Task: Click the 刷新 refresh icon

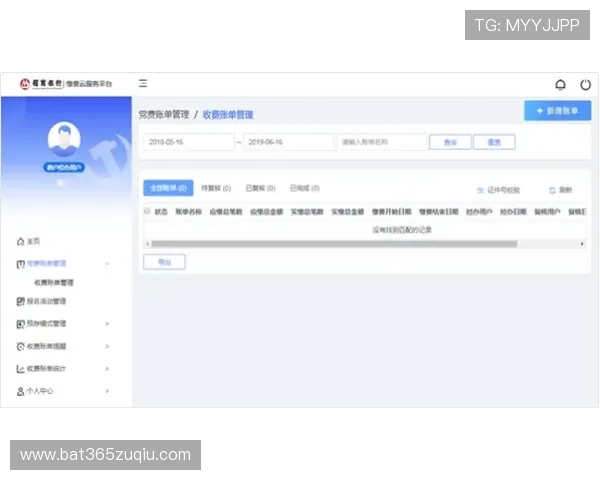Action: [552, 190]
